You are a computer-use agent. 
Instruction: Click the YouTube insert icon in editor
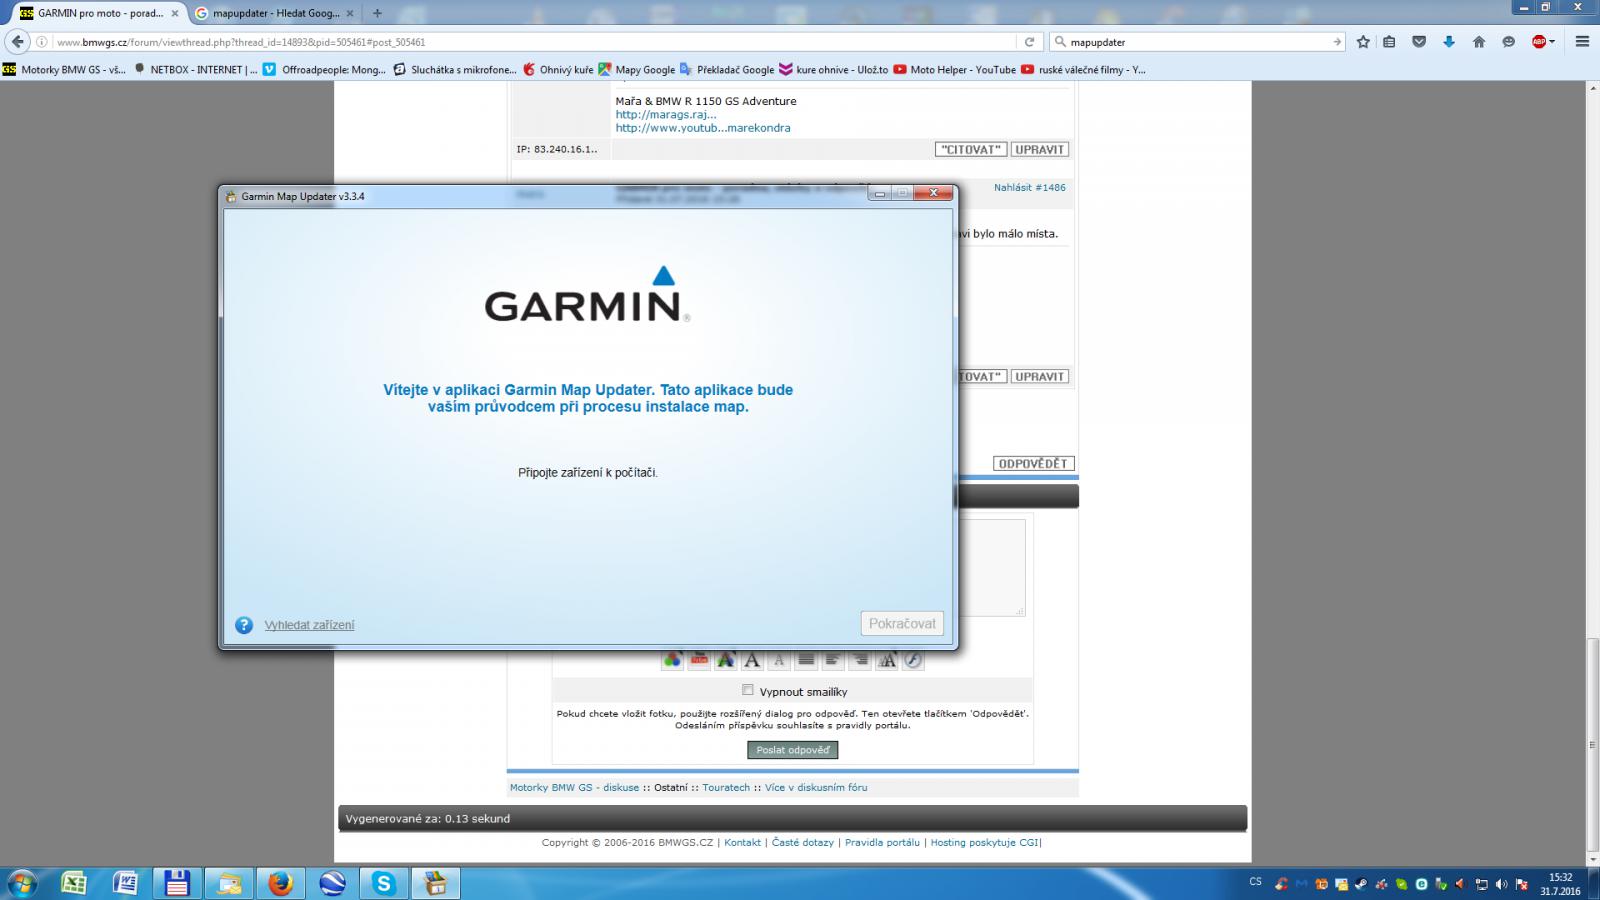click(699, 660)
